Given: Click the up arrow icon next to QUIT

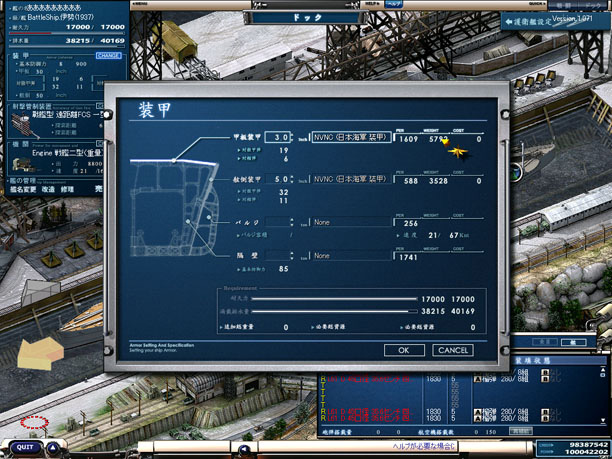Looking at the screenshot, I should [53, 448].
